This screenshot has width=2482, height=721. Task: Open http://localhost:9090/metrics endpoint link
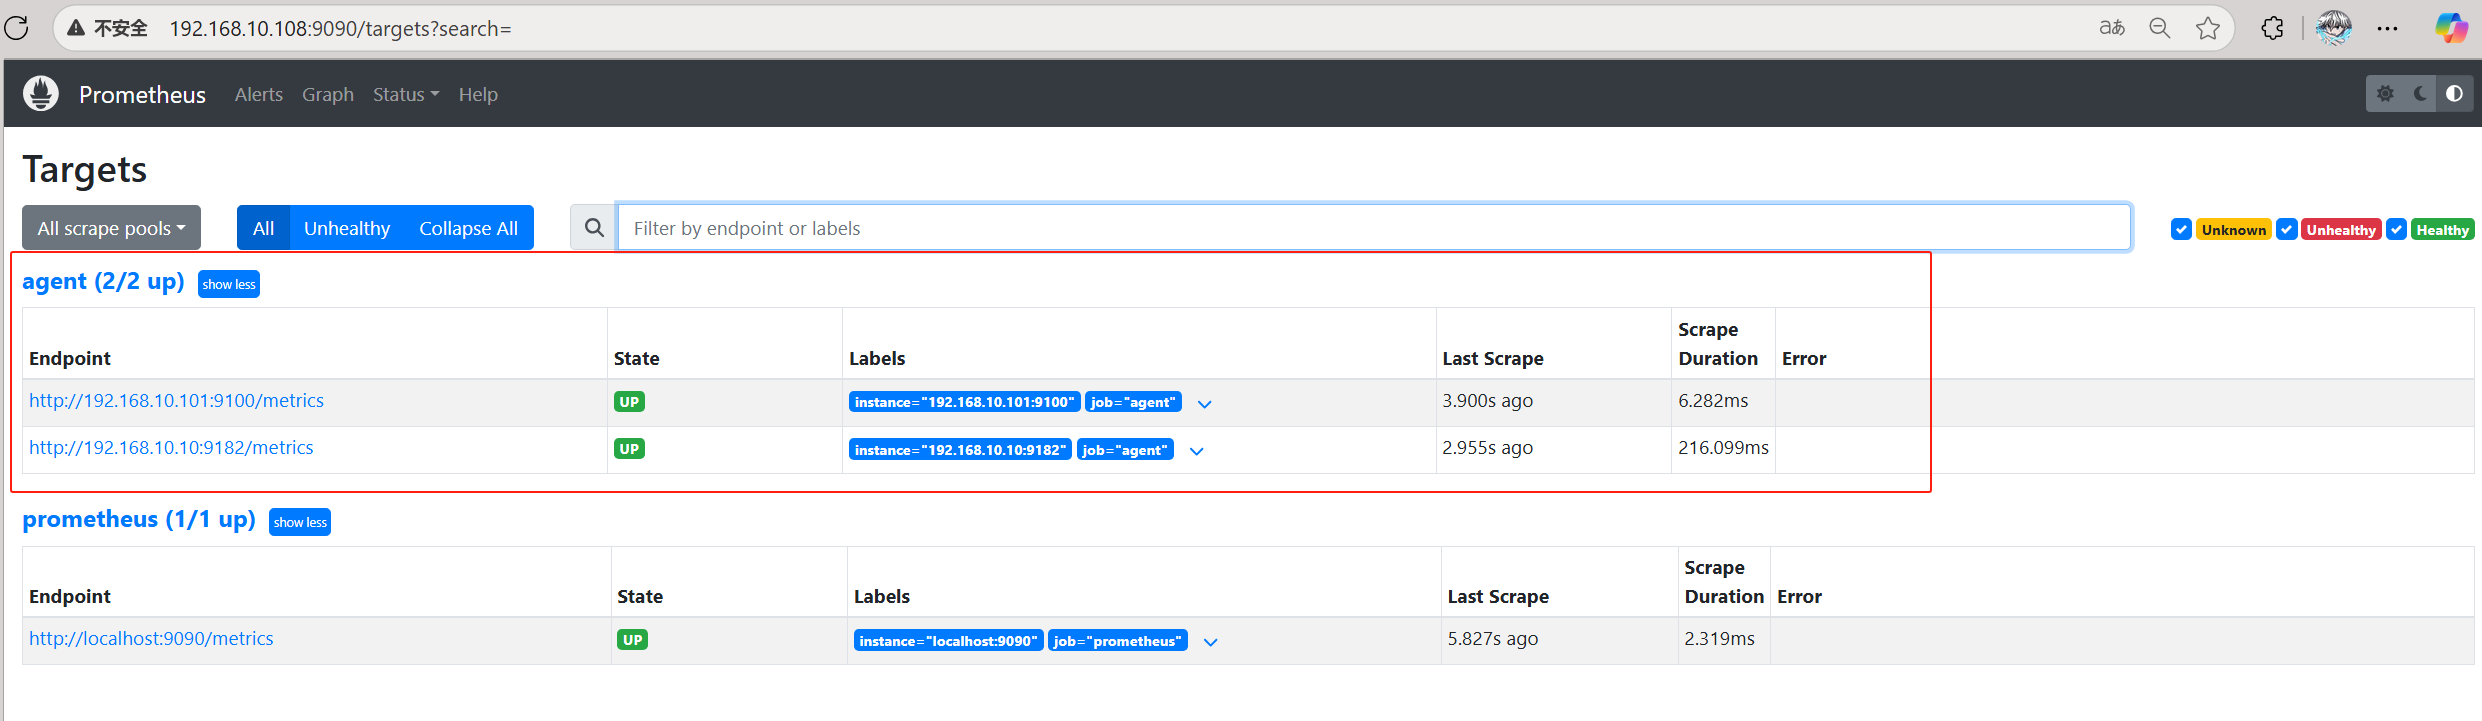[x=151, y=639]
